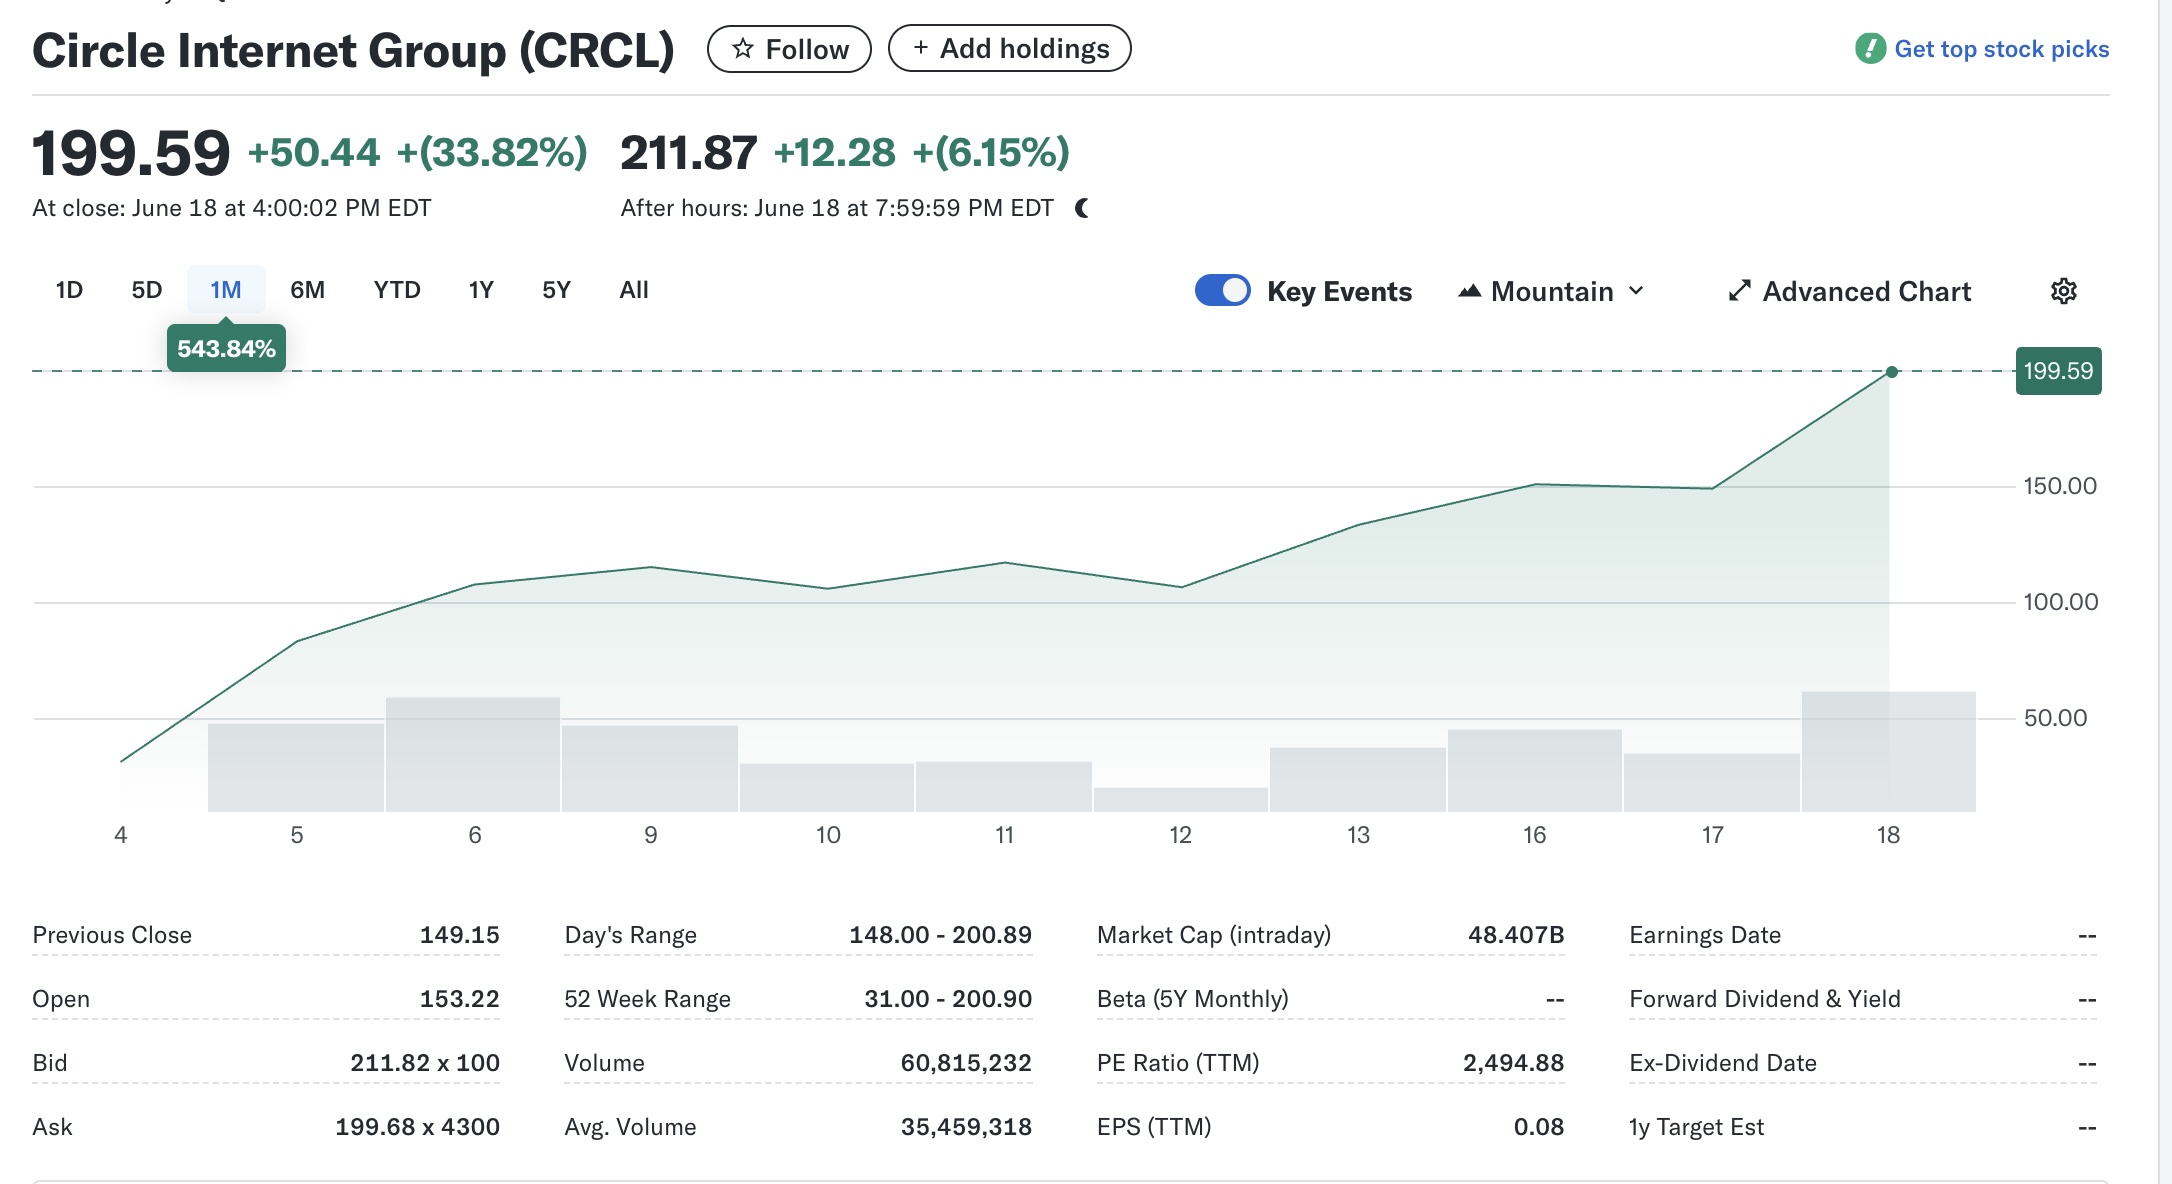
Task: Click the Bid value 211.82 x 100
Action: tap(425, 1063)
